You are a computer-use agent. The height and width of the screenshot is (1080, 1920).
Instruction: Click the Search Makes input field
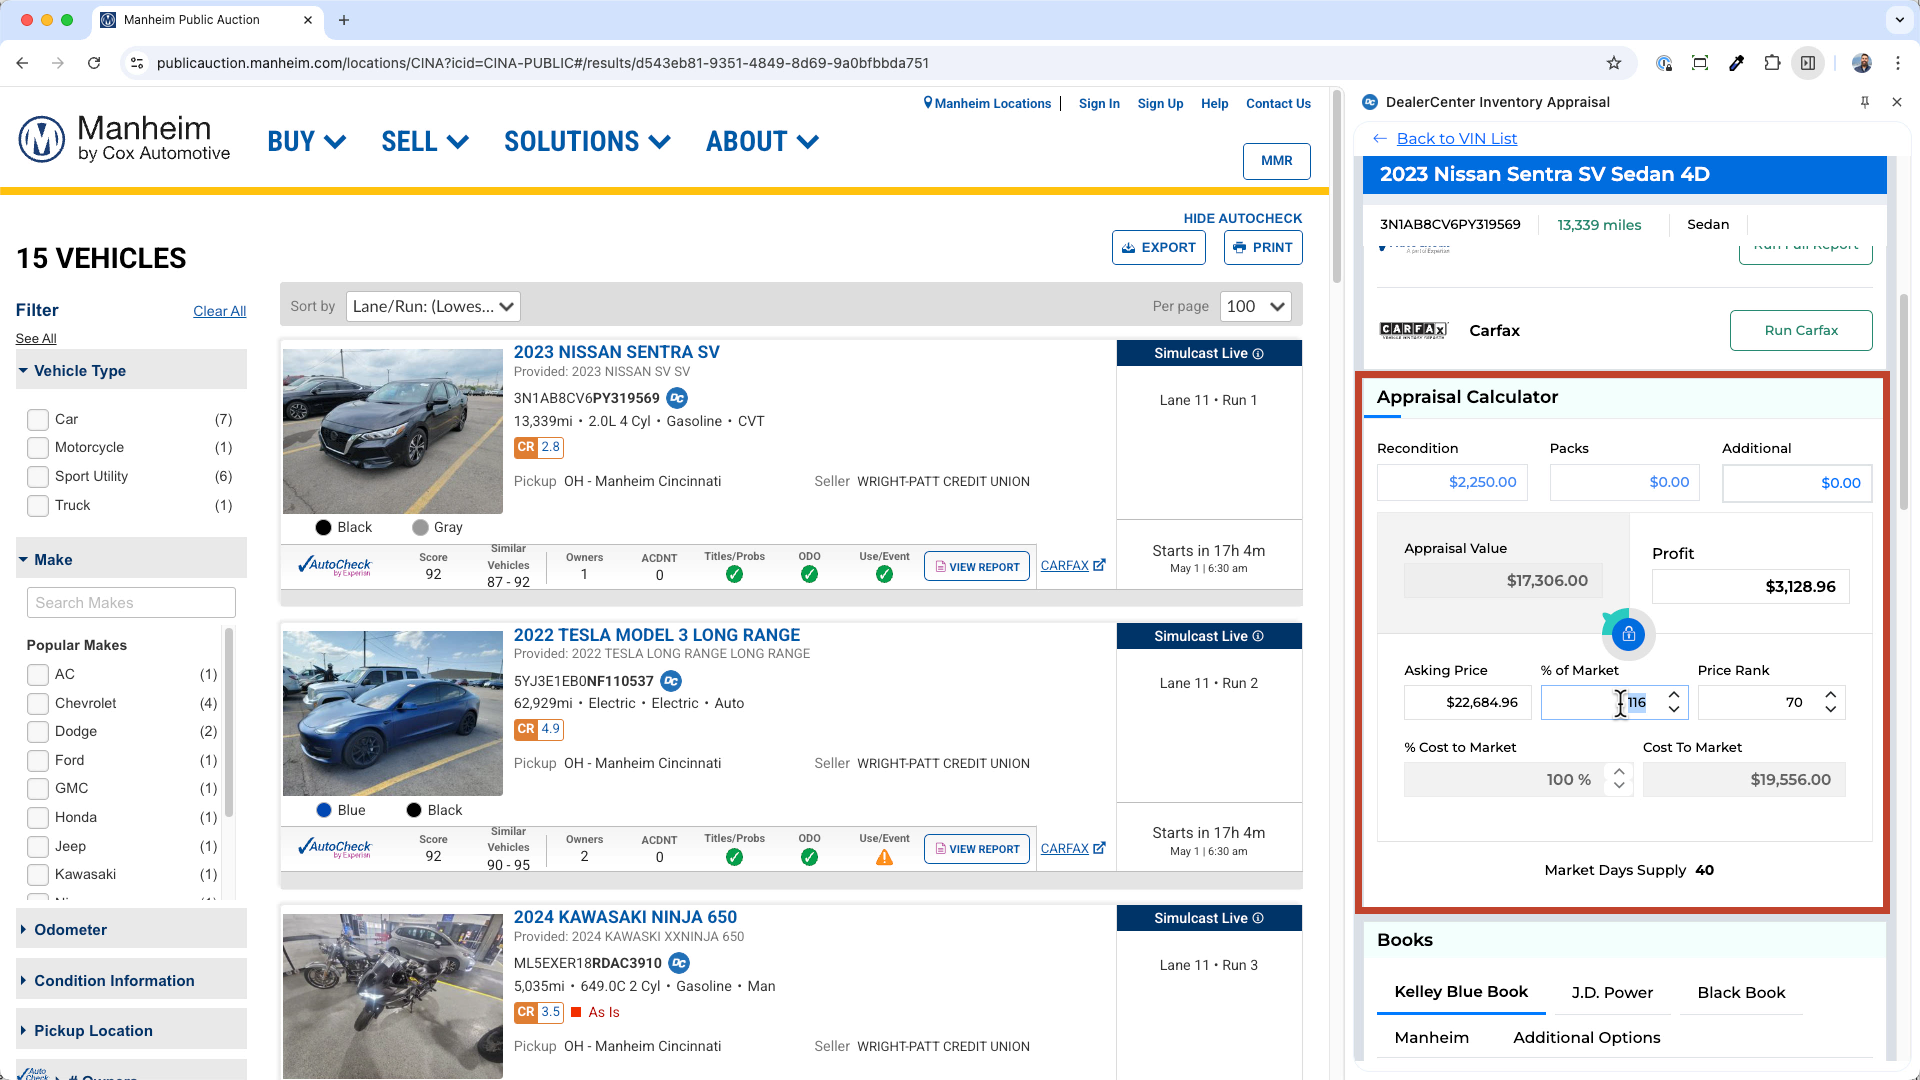131,603
